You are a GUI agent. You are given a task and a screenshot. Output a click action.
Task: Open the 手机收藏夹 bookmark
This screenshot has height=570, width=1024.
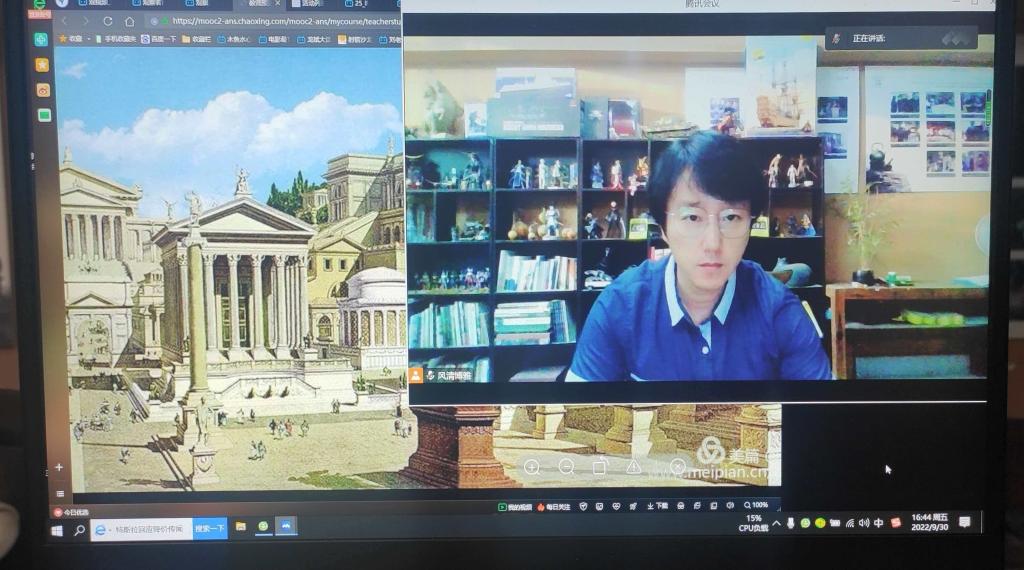116,39
